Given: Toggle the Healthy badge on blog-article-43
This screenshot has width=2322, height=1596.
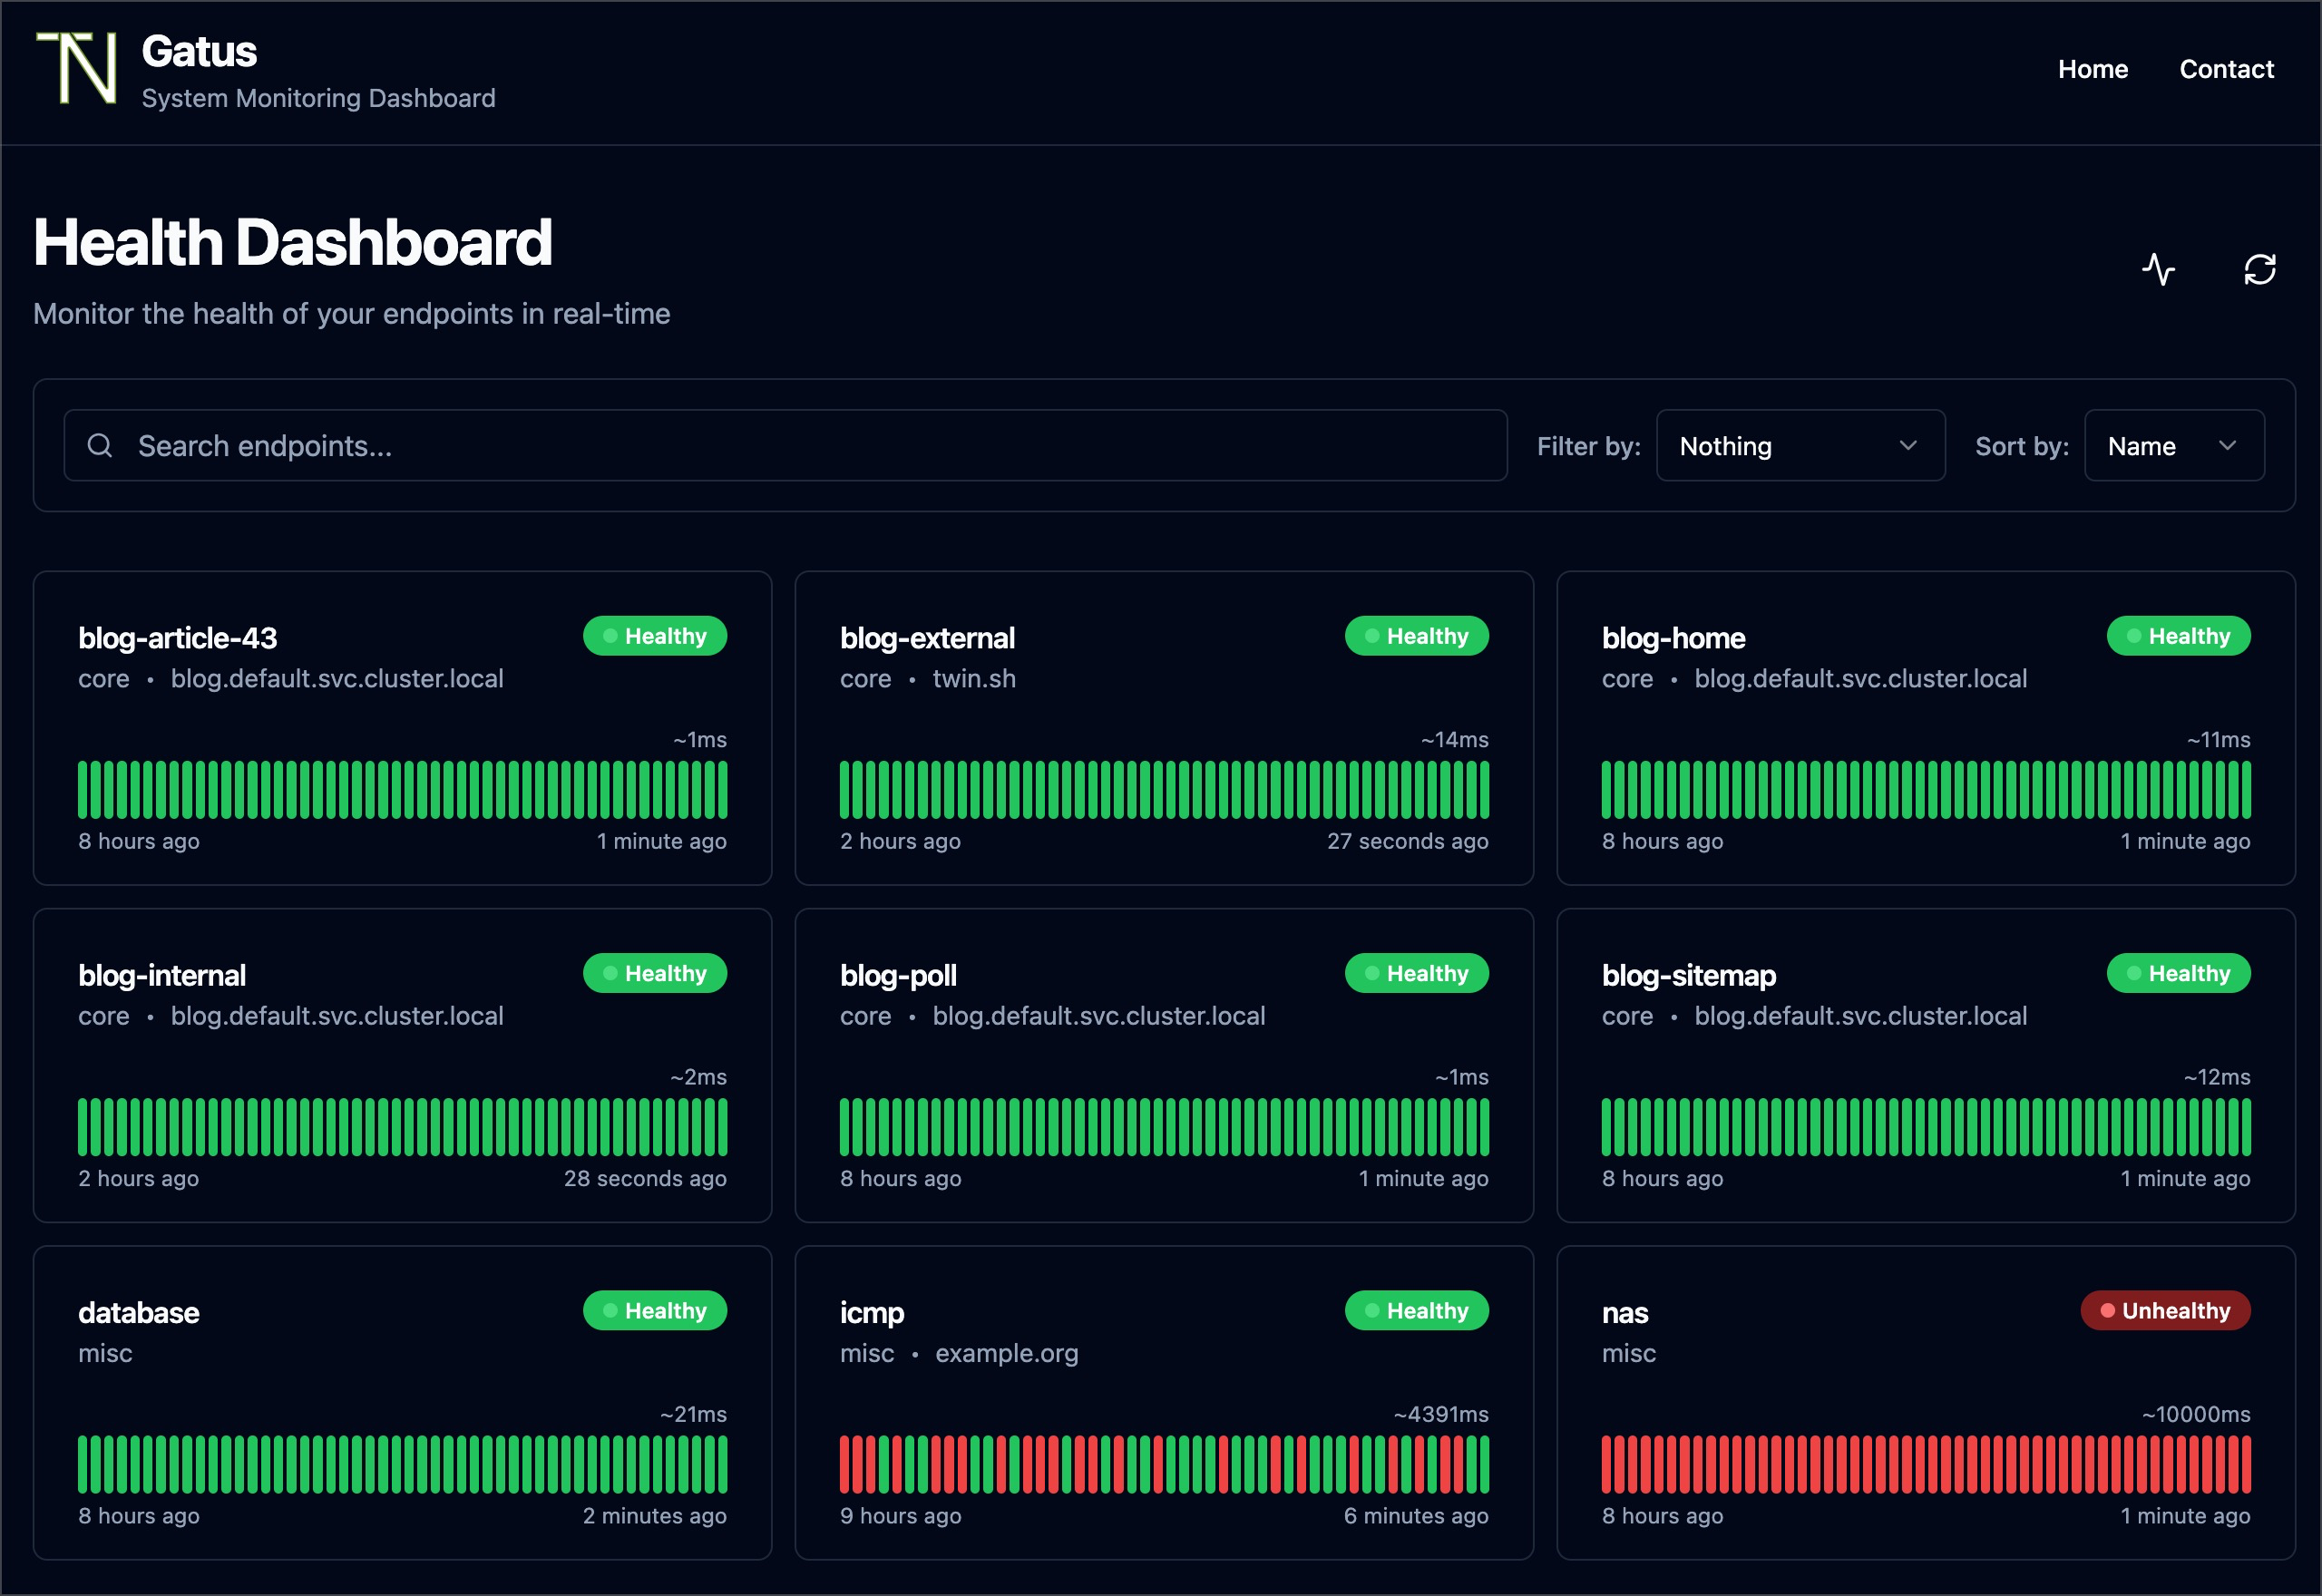Looking at the screenshot, I should [x=655, y=635].
